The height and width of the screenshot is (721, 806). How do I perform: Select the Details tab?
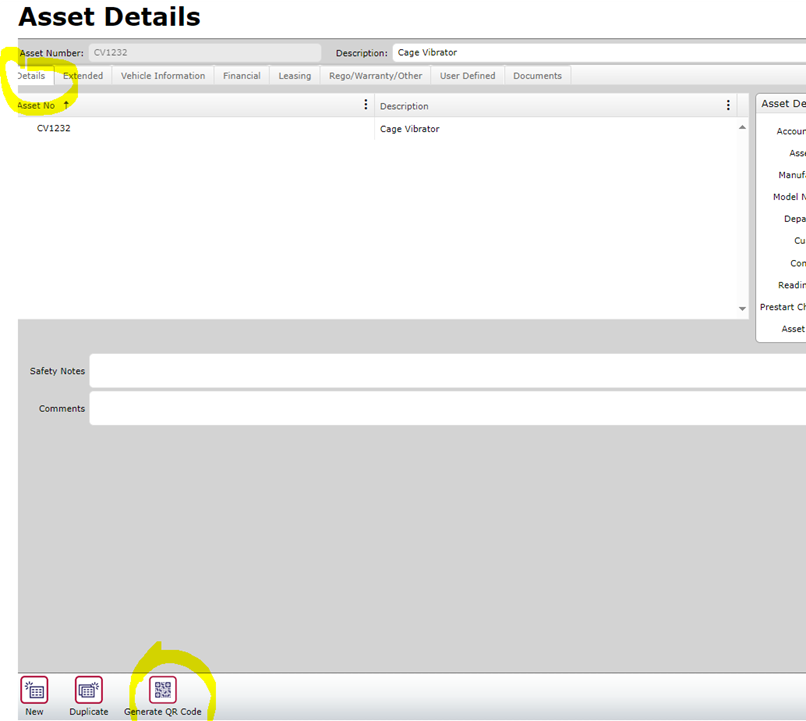click(31, 76)
